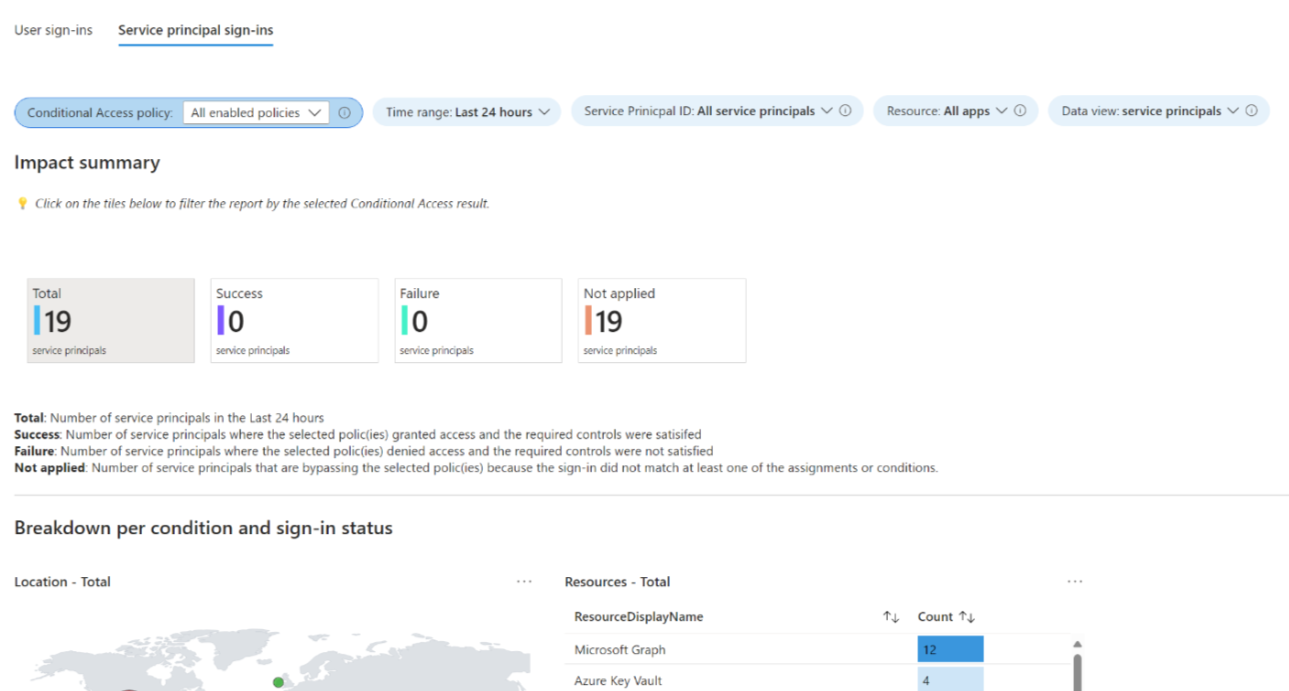Click the info icon beside the Resource filter

1020,110
